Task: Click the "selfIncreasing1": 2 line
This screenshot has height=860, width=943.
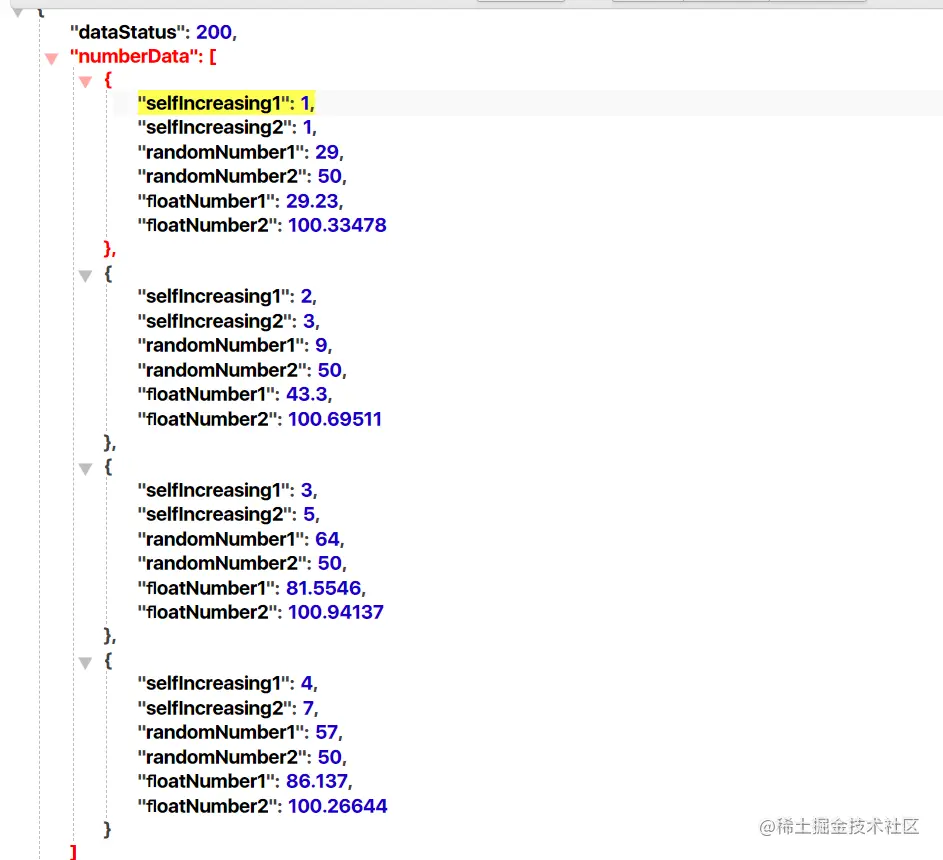Action: point(227,296)
